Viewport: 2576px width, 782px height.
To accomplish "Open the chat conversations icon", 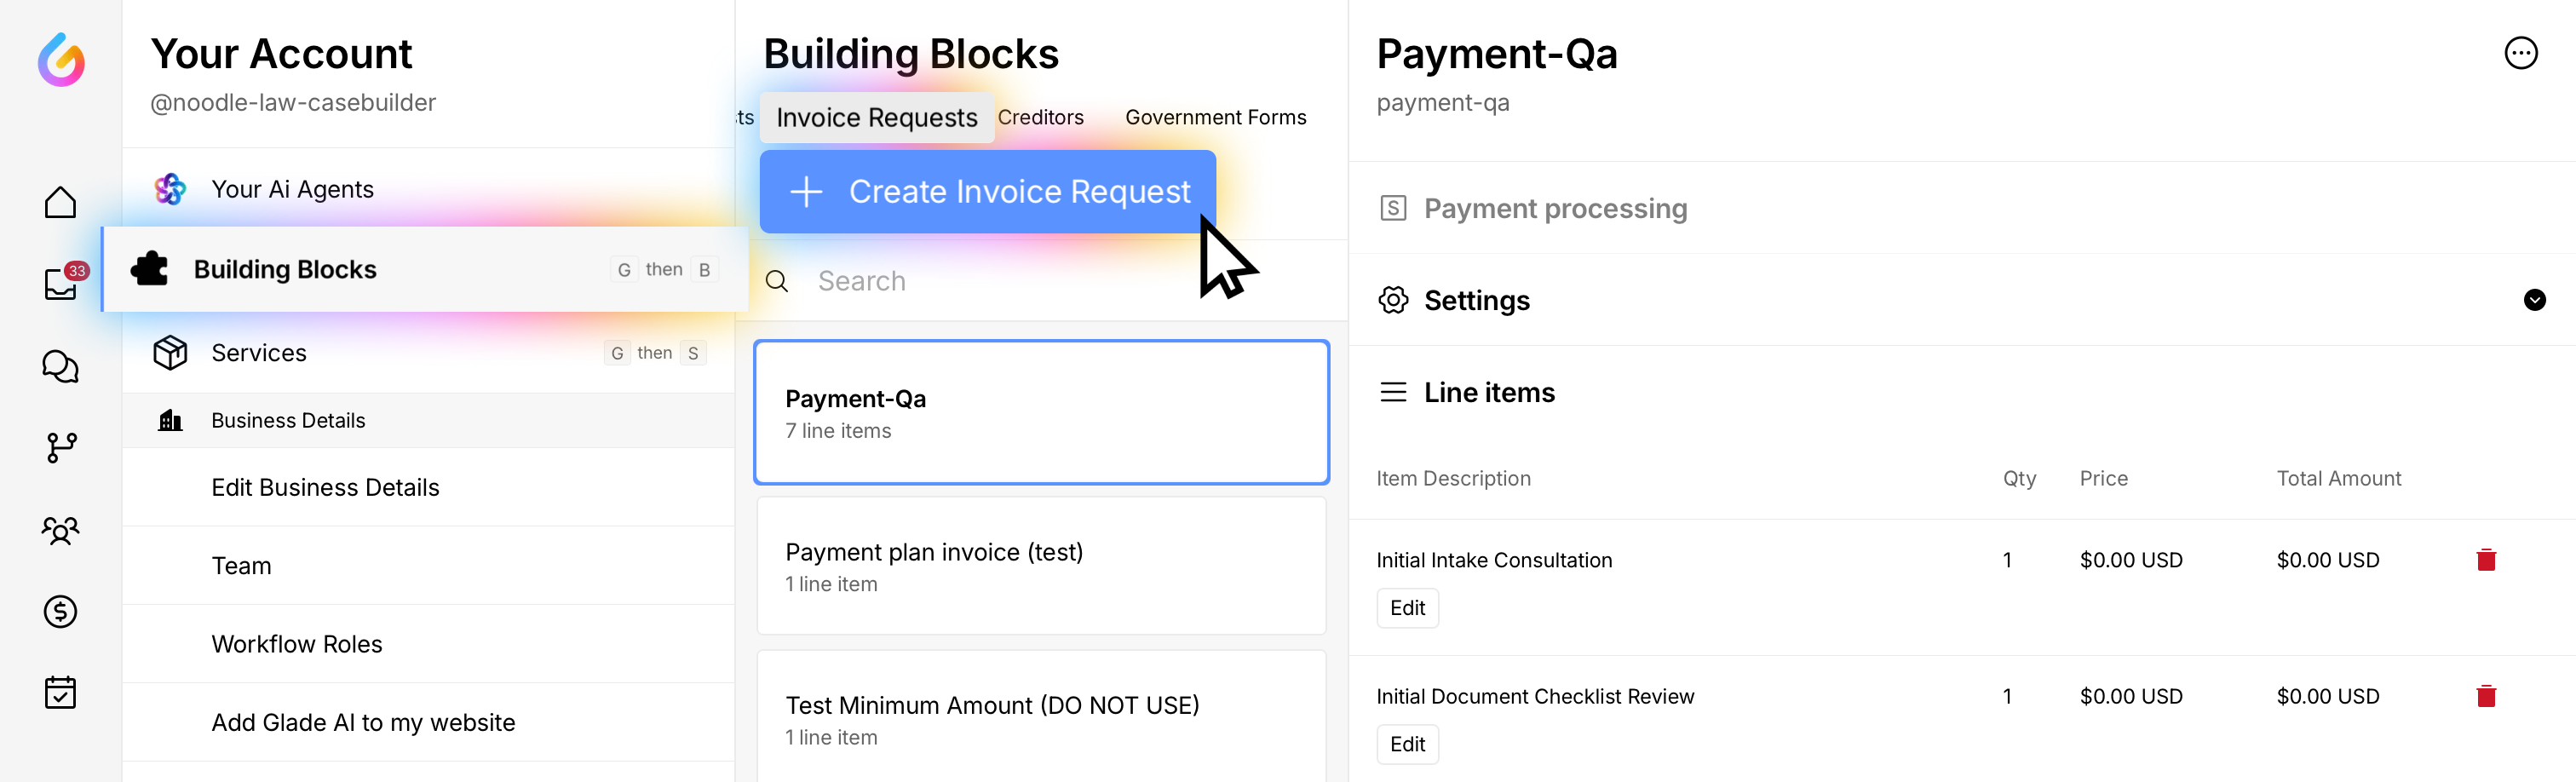I will click(x=60, y=366).
